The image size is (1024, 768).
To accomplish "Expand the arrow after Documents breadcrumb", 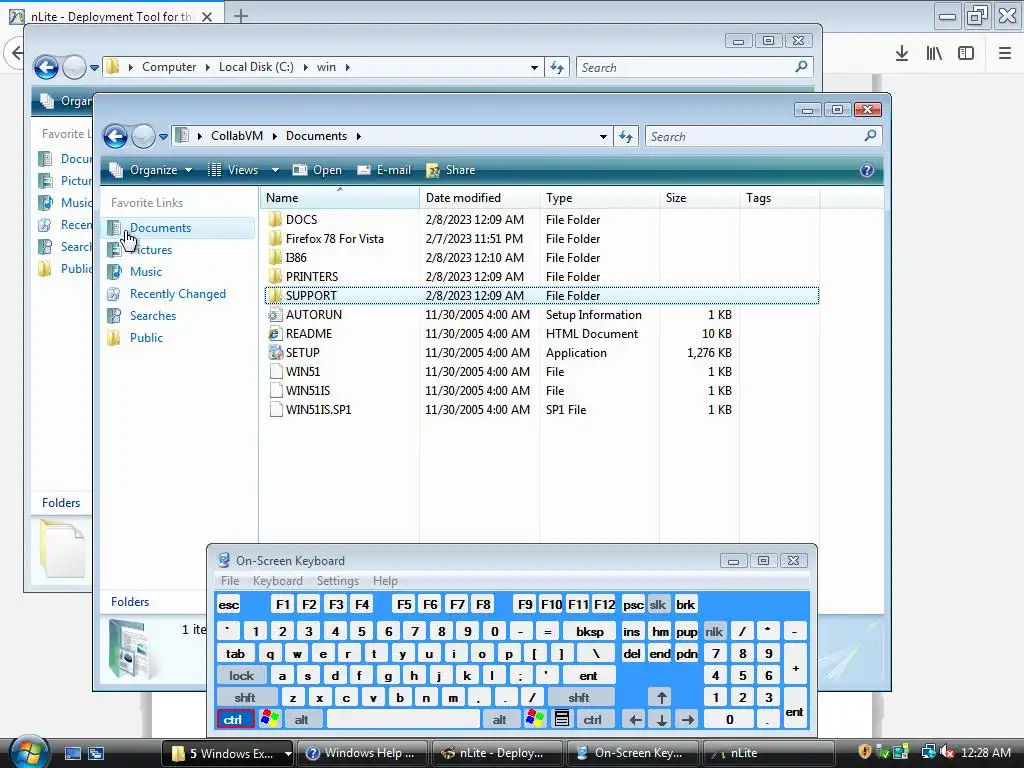I will tap(359, 136).
